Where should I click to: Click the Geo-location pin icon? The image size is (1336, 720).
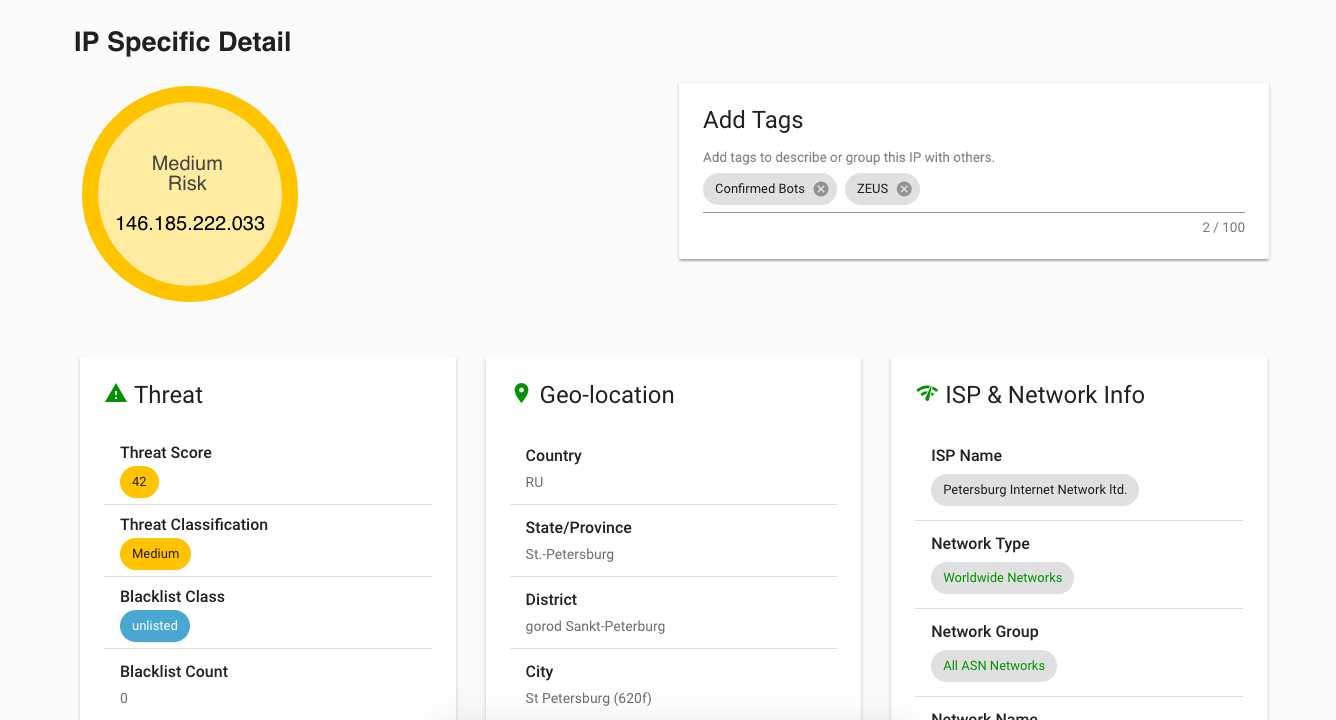click(x=521, y=394)
